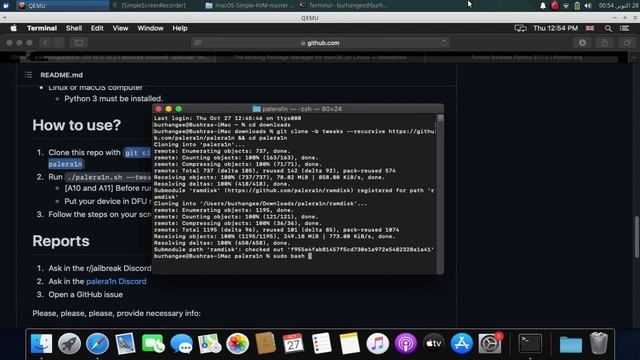Viewport: 640px width, 360px height.
Task: Click the 'How to use?' heading
Action: [x=77, y=125]
